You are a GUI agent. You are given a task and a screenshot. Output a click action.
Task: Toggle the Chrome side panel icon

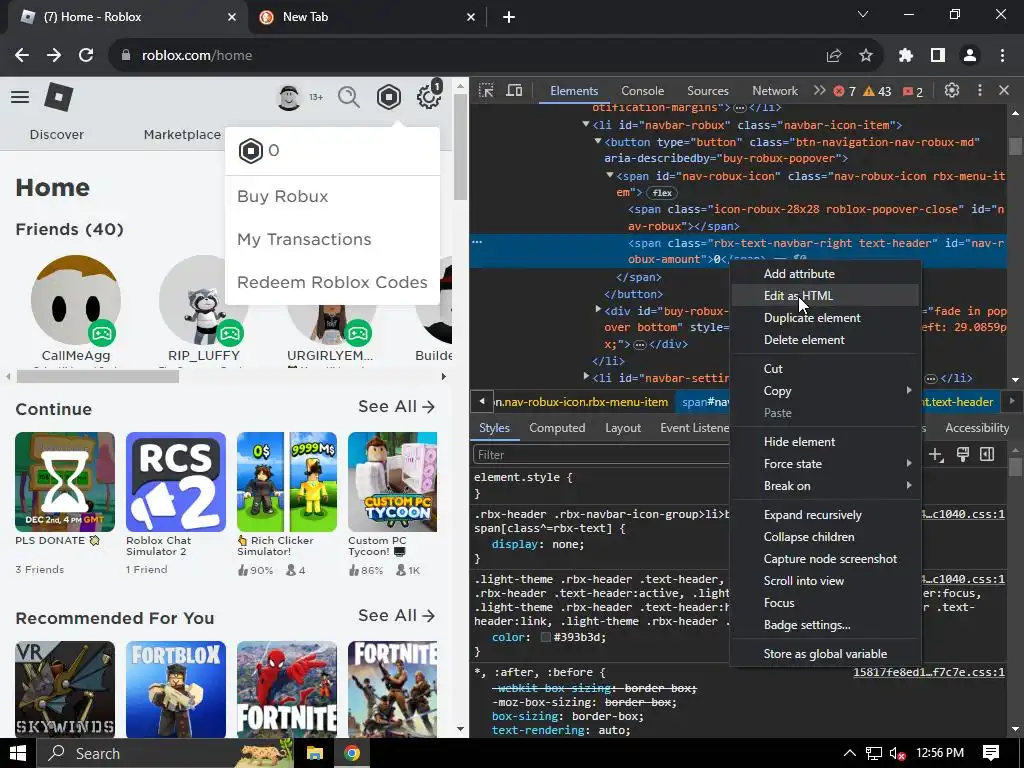click(938, 56)
